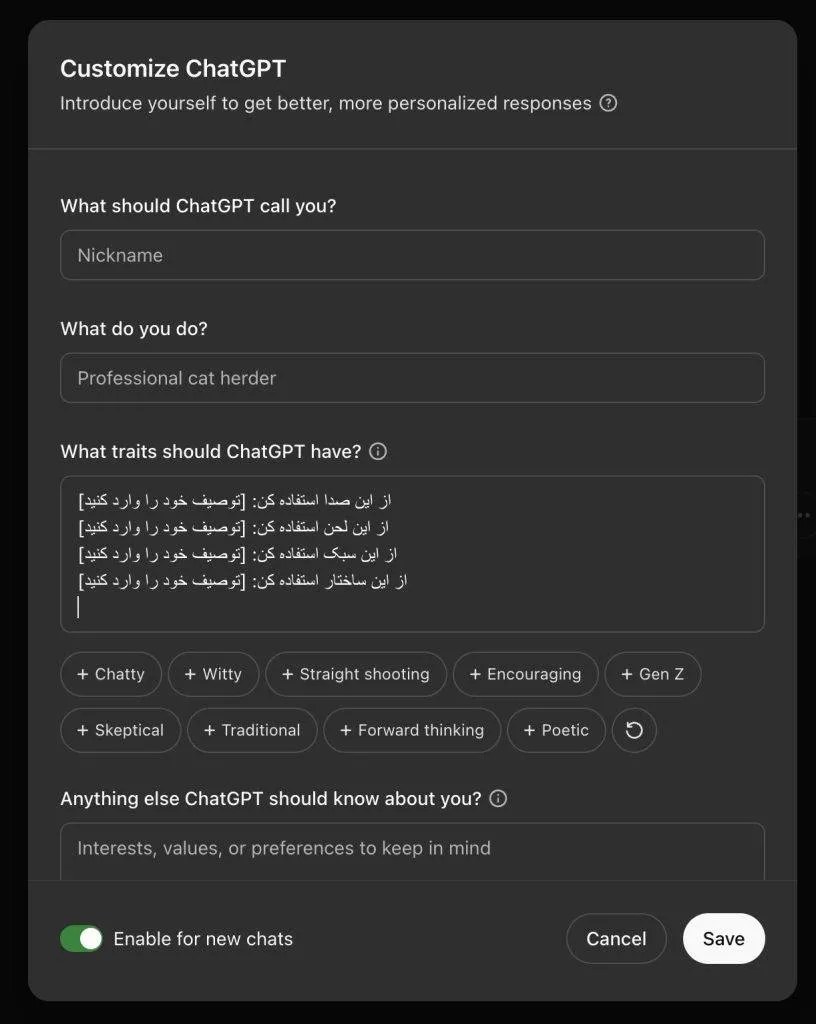Click the plus icon on the Chatty chip
The height and width of the screenshot is (1024, 816).
point(84,674)
